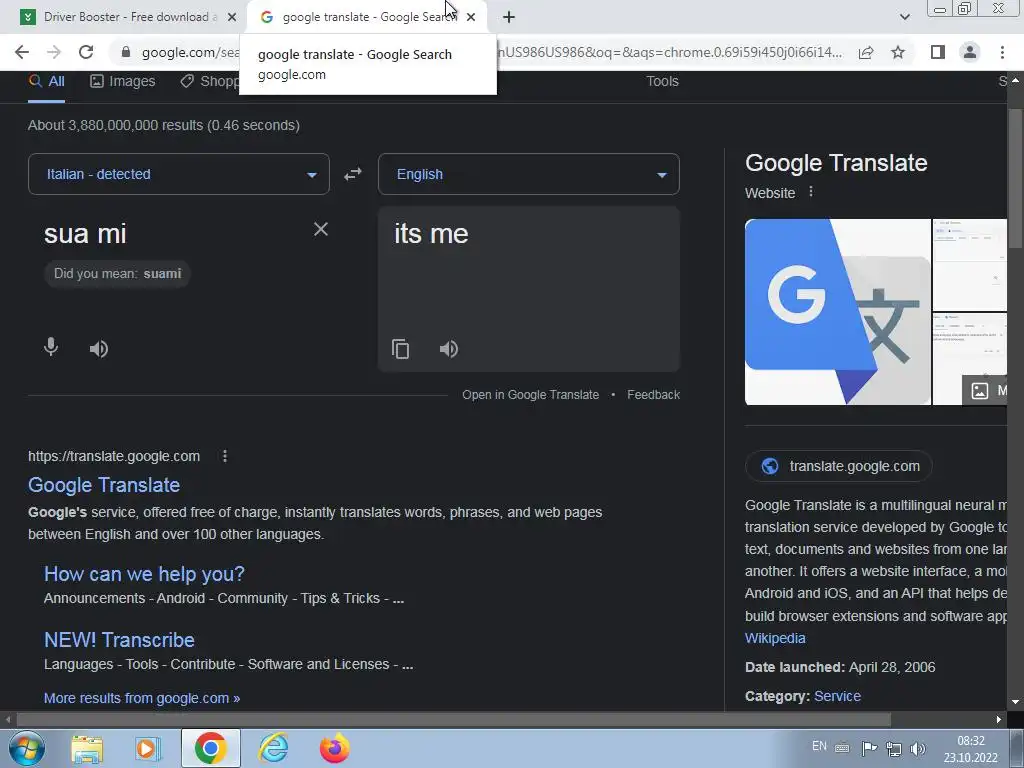The height and width of the screenshot is (768, 1024).
Task: Go forward with the browser forward arrow
Action: [54, 52]
